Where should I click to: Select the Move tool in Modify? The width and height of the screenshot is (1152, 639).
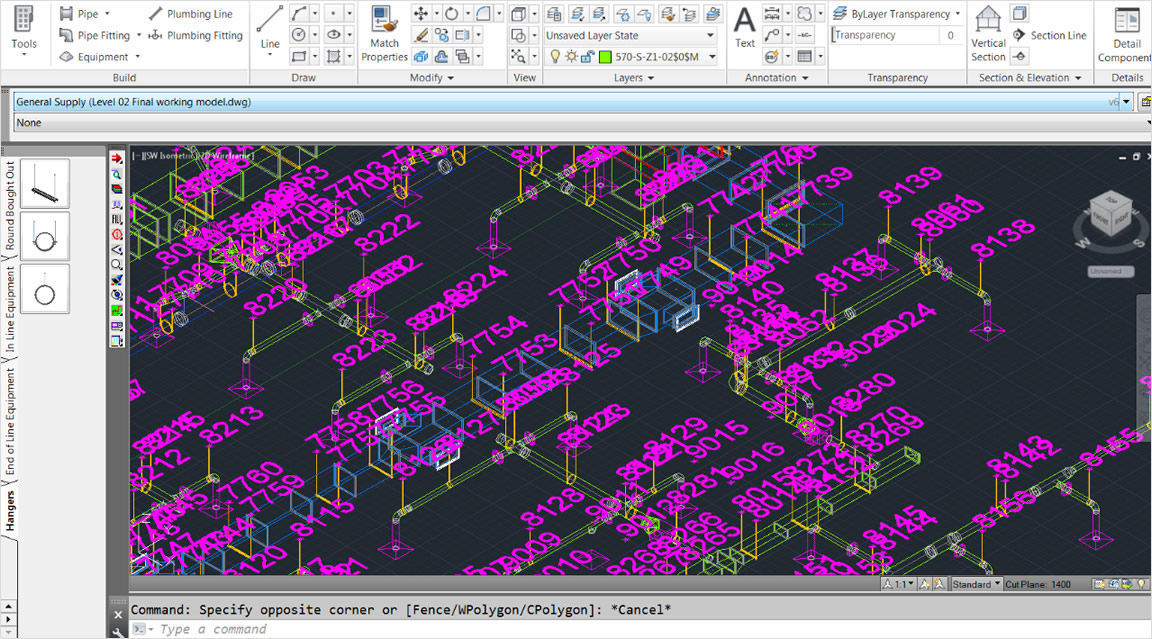pyautogui.click(x=421, y=13)
